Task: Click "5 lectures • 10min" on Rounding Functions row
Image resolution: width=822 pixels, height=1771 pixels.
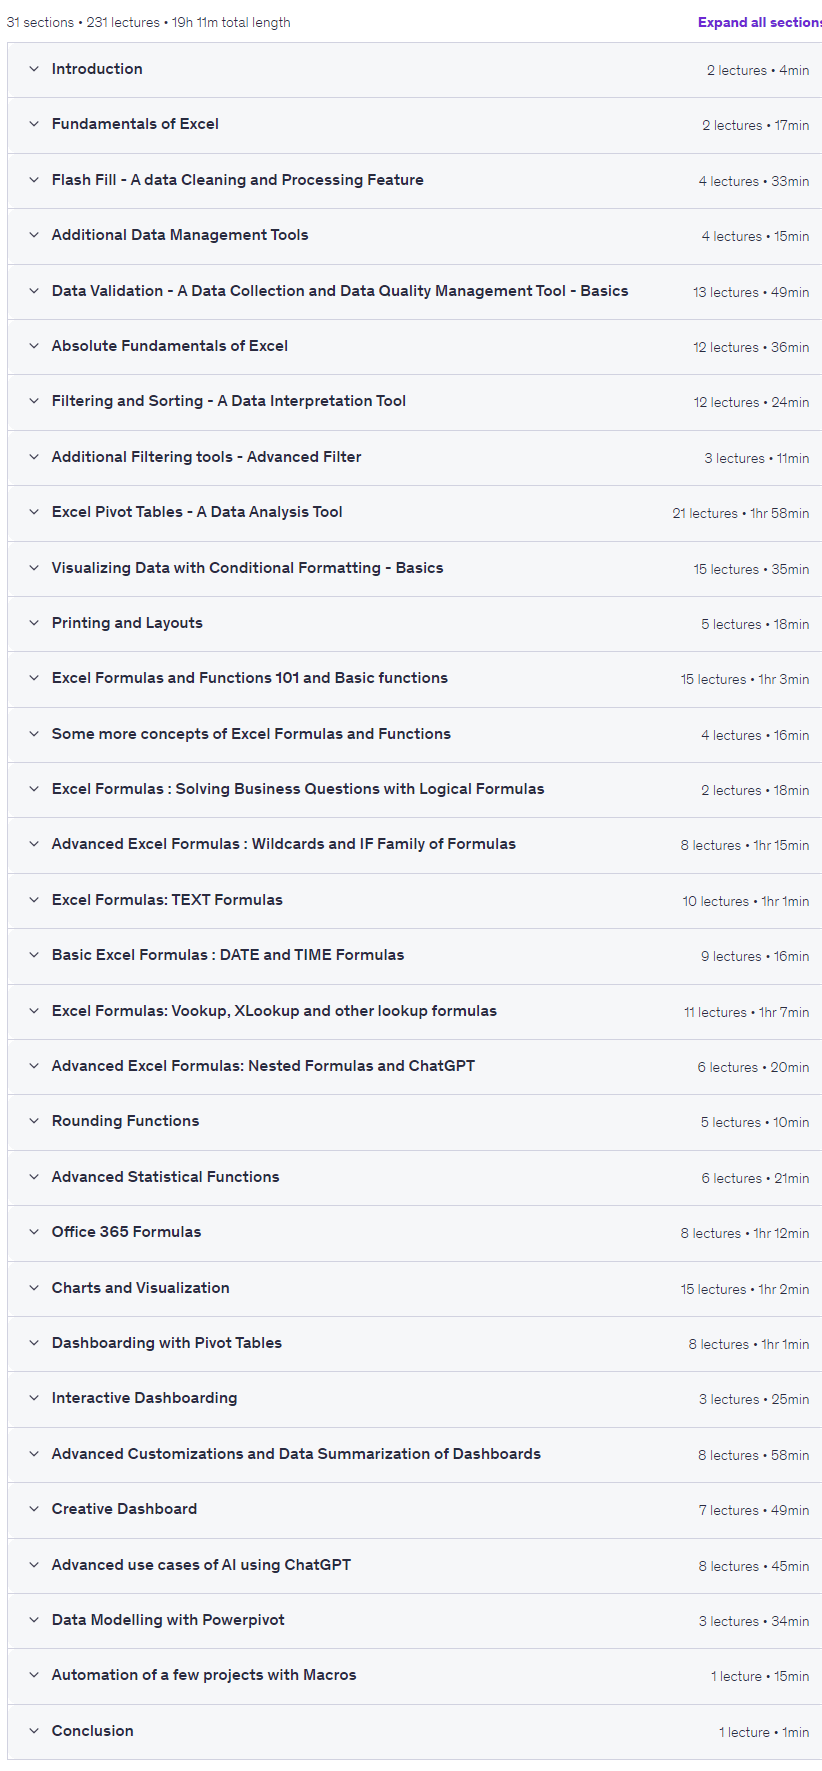Action: (x=755, y=1122)
